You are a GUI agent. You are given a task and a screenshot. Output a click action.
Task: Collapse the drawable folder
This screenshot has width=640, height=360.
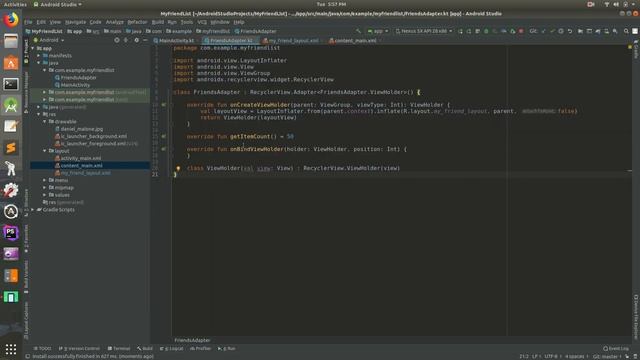pyautogui.click(x=44, y=122)
